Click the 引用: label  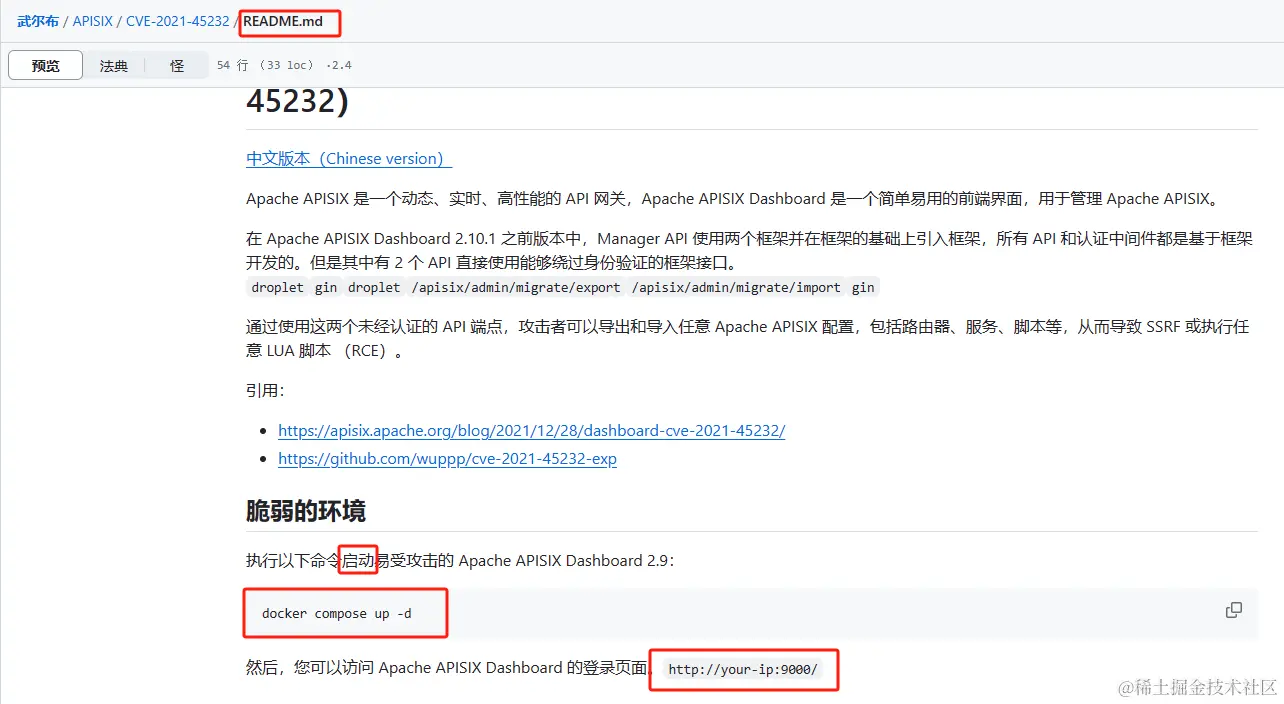(x=265, y=390)
